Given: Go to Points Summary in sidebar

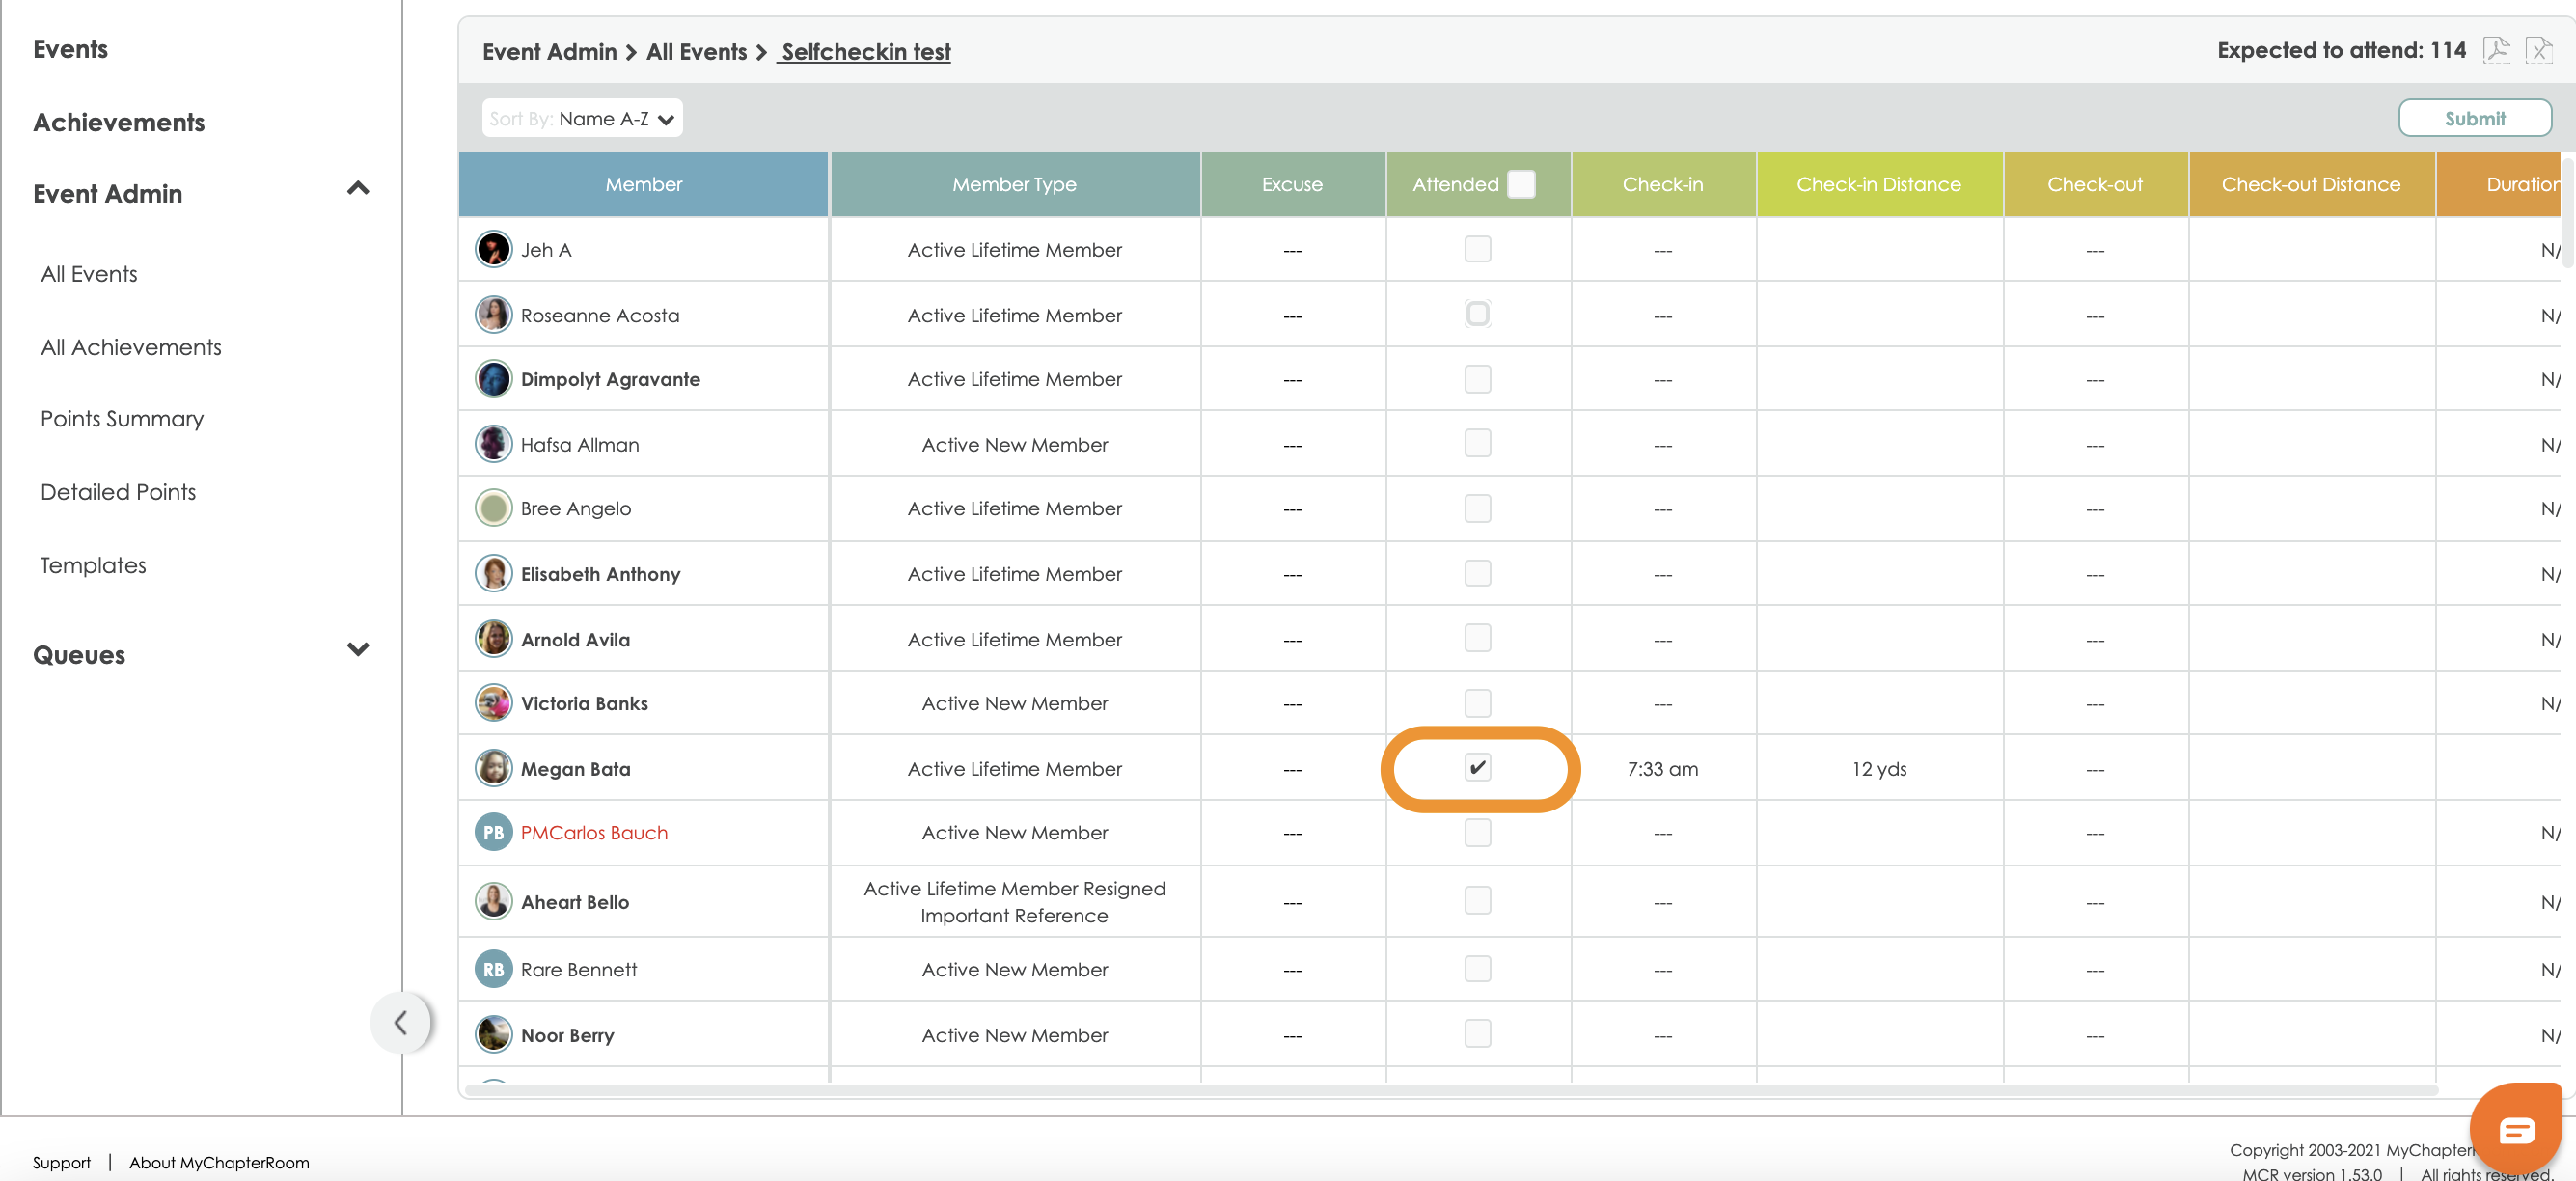Looking at the screenshot, I should tap(122, 419).
